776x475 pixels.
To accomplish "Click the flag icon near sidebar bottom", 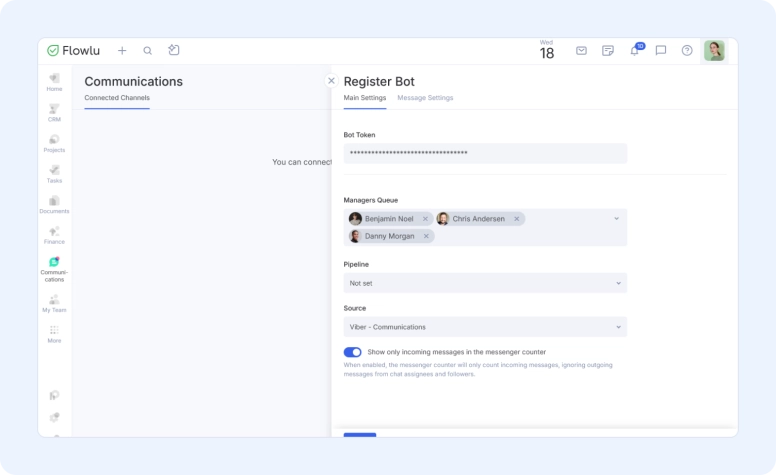I will point(54,395).
